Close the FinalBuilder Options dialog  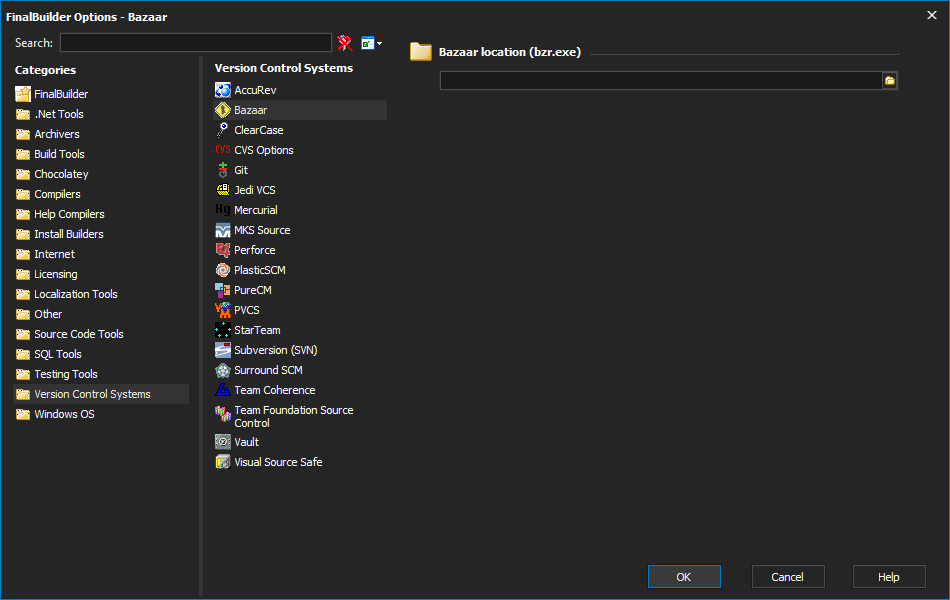(x=932, y=15)
